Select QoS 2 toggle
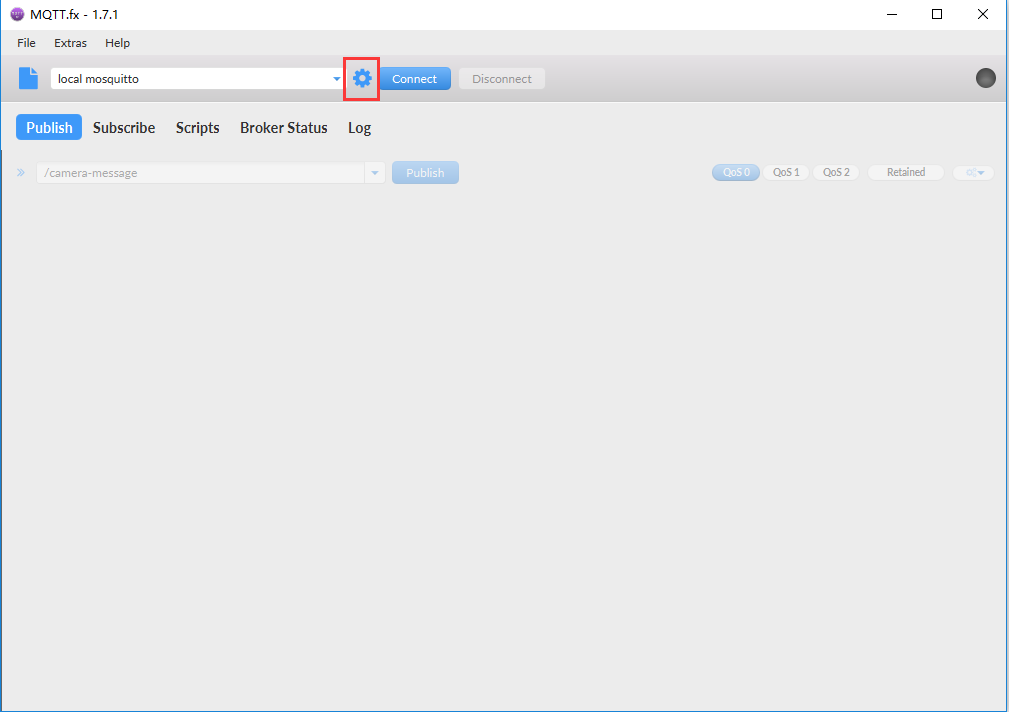This screenshot has height=712, width=1009. click(835, 172)
